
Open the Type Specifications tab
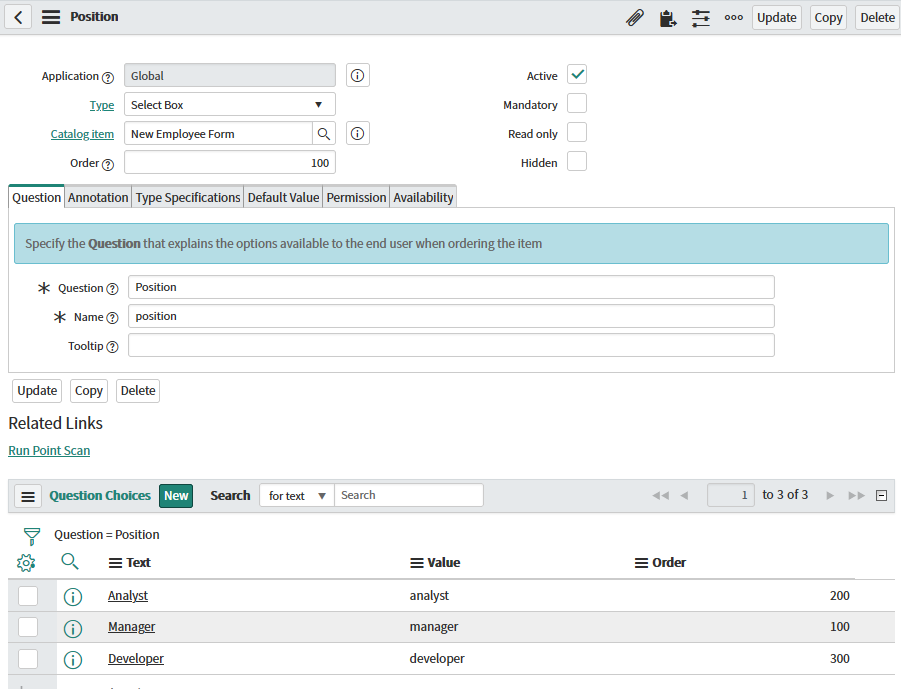coord(188,198)
